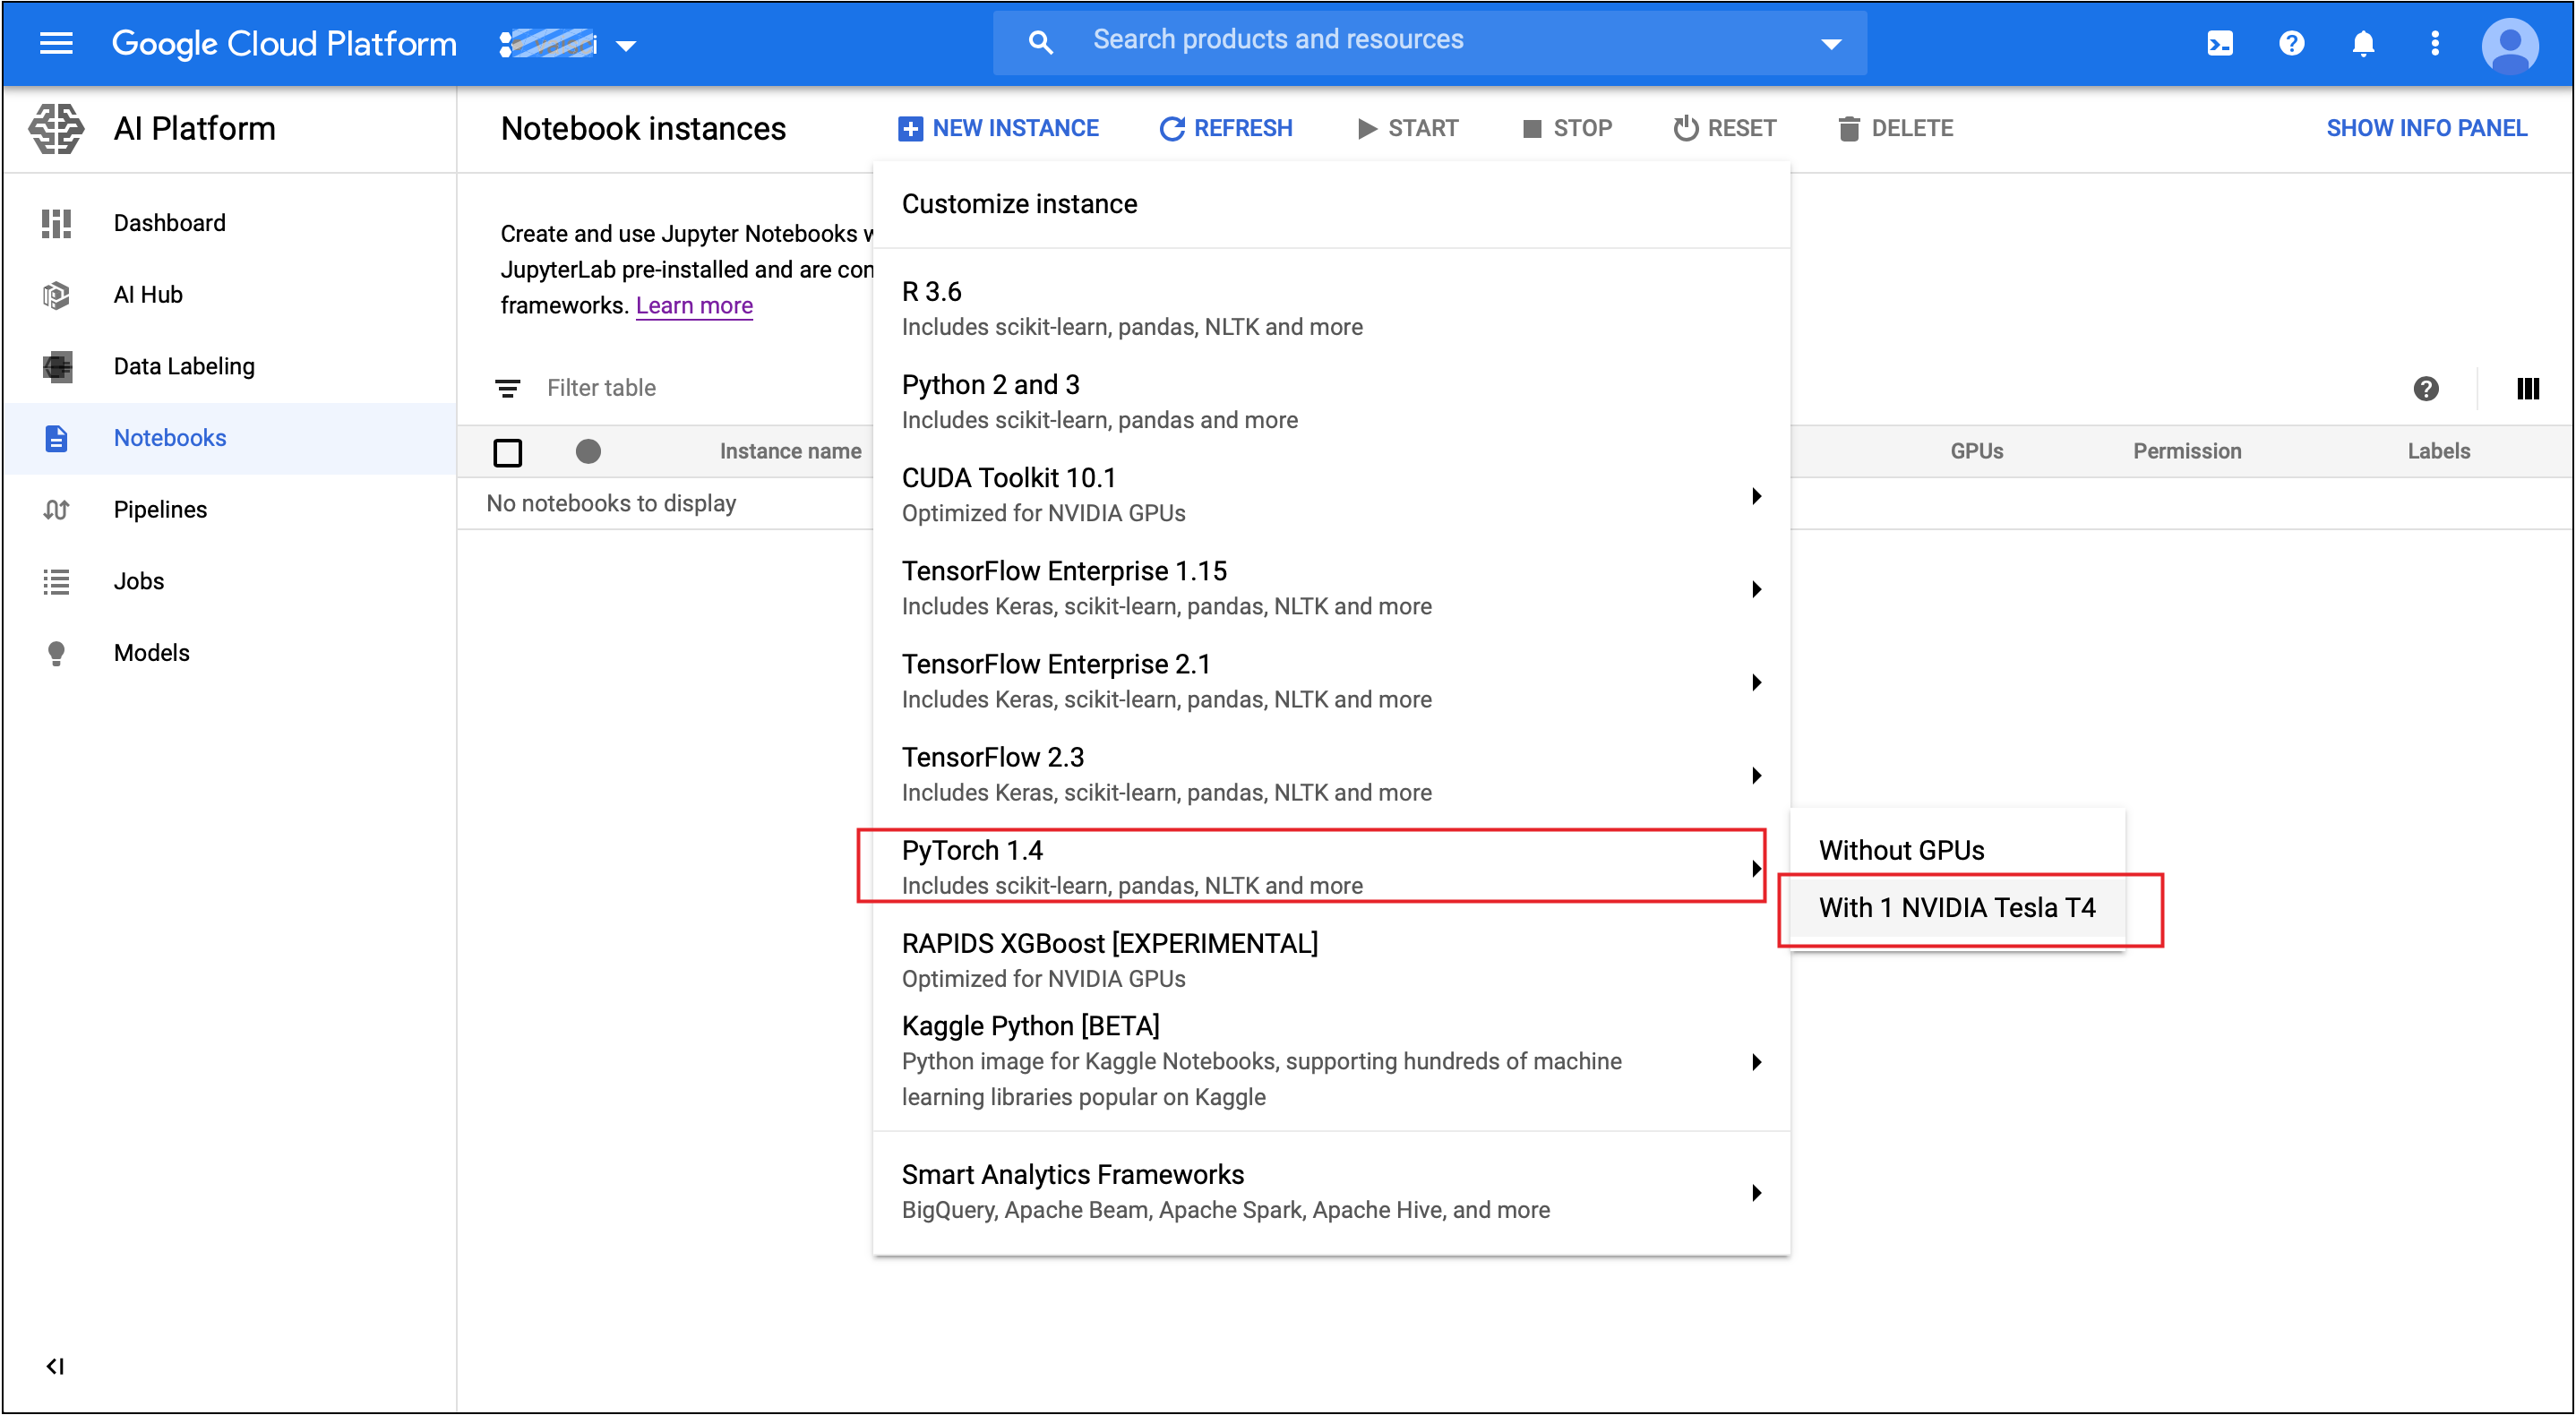Focus the Search products and resources field
The width and height of the screenshot is (2576, 1415).
pyautogui.click(x=1430, y=41)
